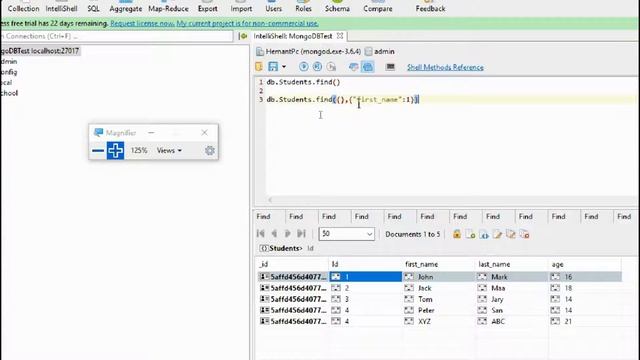Click the run statement at cursor icon
The height and width of the screenshot is (360, 640).
(317, 67)
